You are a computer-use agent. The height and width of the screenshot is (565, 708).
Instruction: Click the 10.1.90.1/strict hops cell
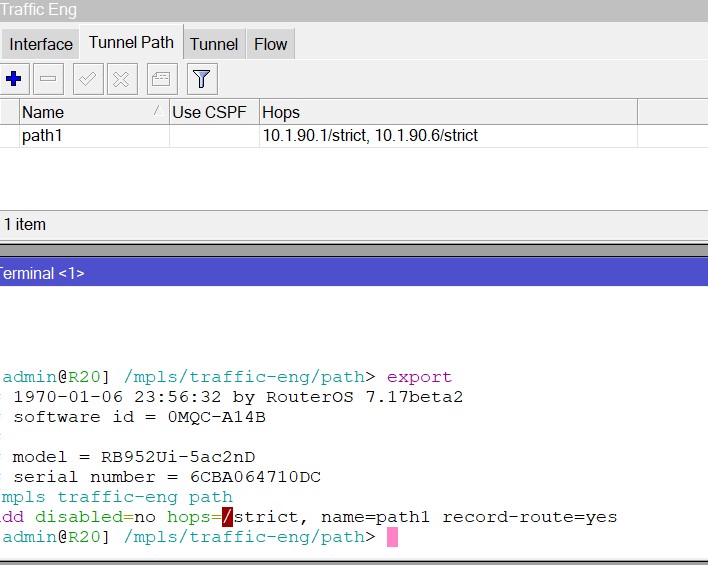[x=448, y=135]
